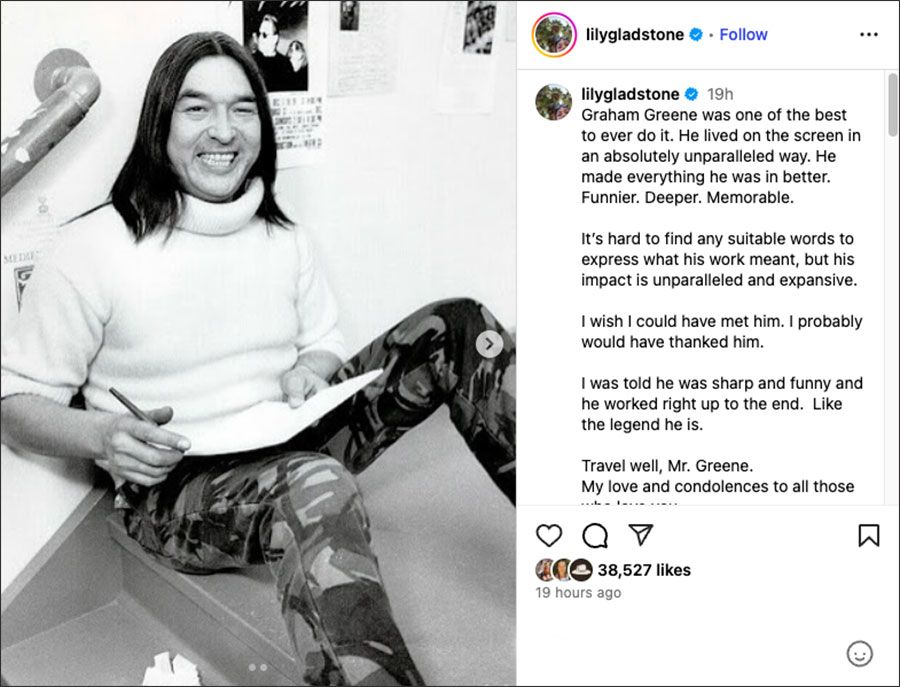Share post via the paper plane icon

(641, 536)
